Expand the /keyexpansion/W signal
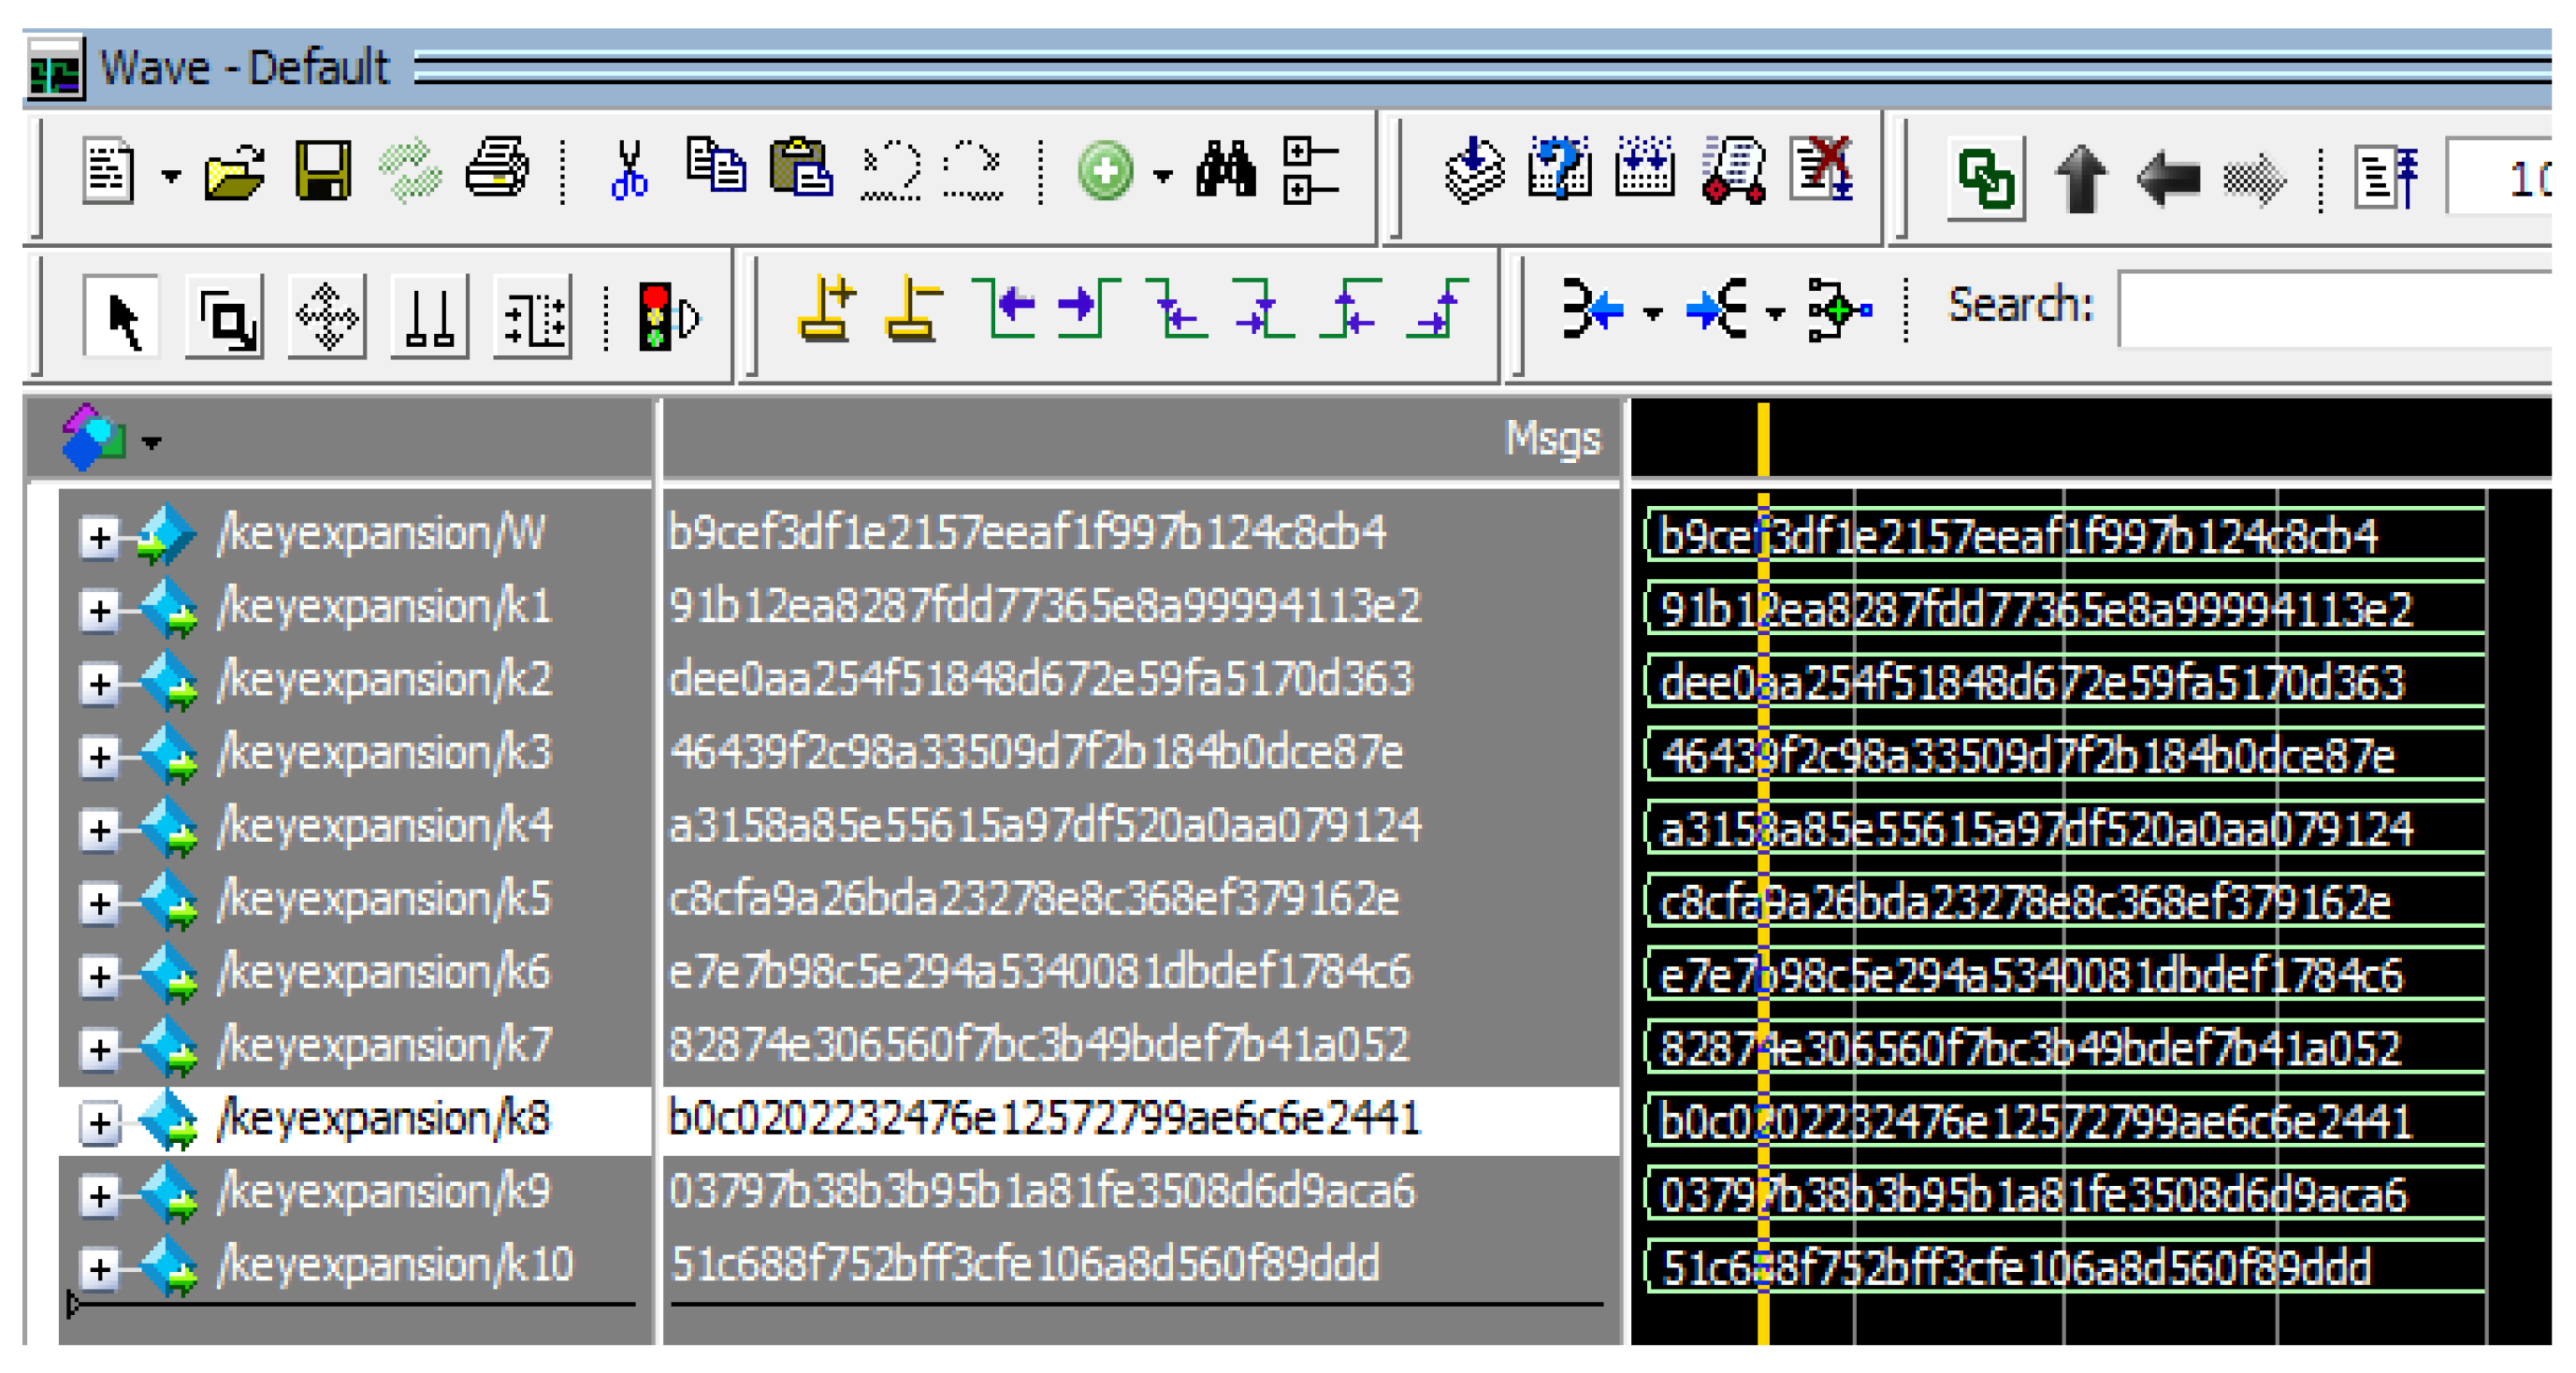This screenshot has width=2576, height=1373. (99, 538)
